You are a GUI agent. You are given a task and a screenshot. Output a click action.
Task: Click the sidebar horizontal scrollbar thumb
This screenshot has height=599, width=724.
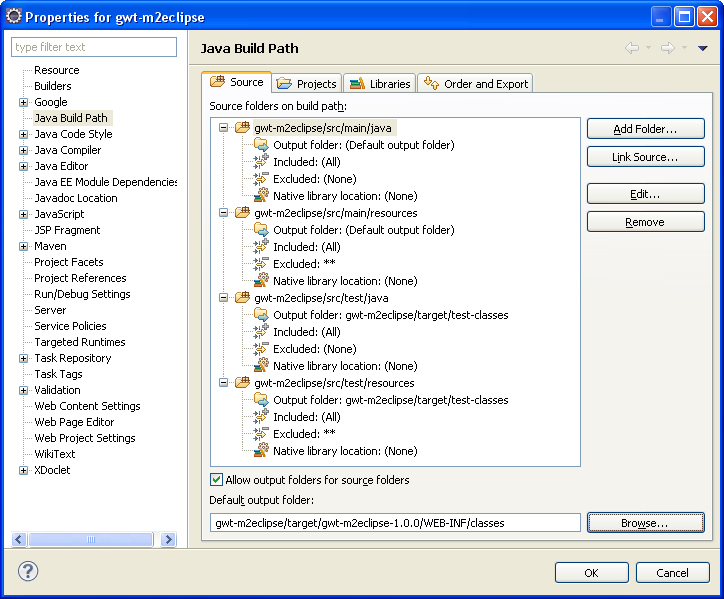click(x=91, y=539)
